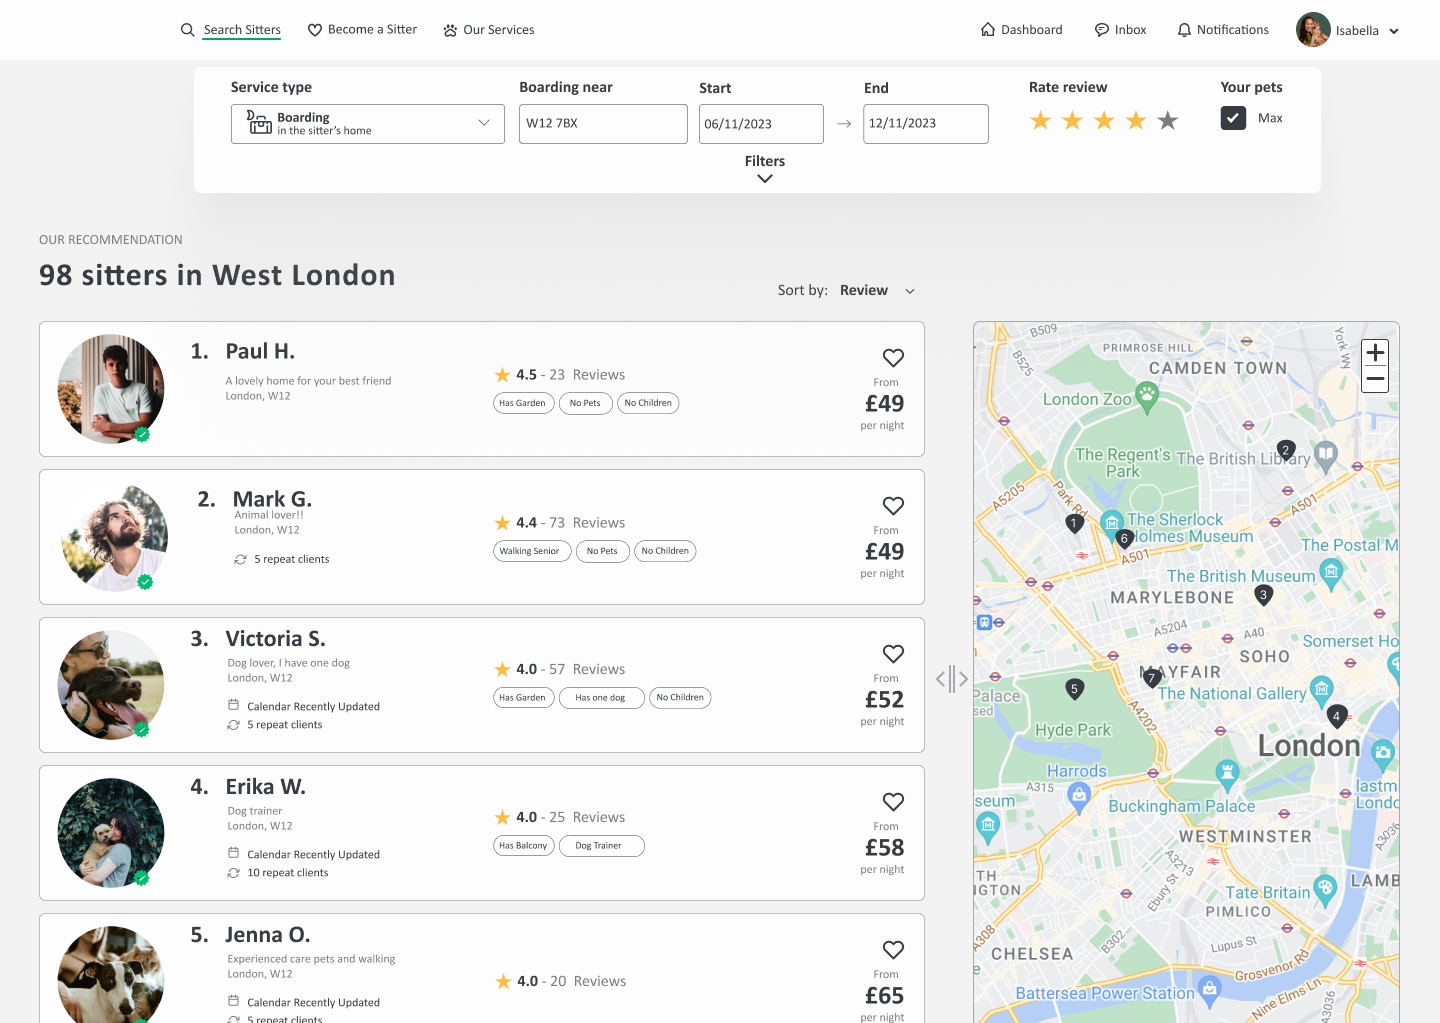The image size is (1440, 1023).
Task: Click map marker number 4
Action: pyautogui.click(x=1336, y=716)
